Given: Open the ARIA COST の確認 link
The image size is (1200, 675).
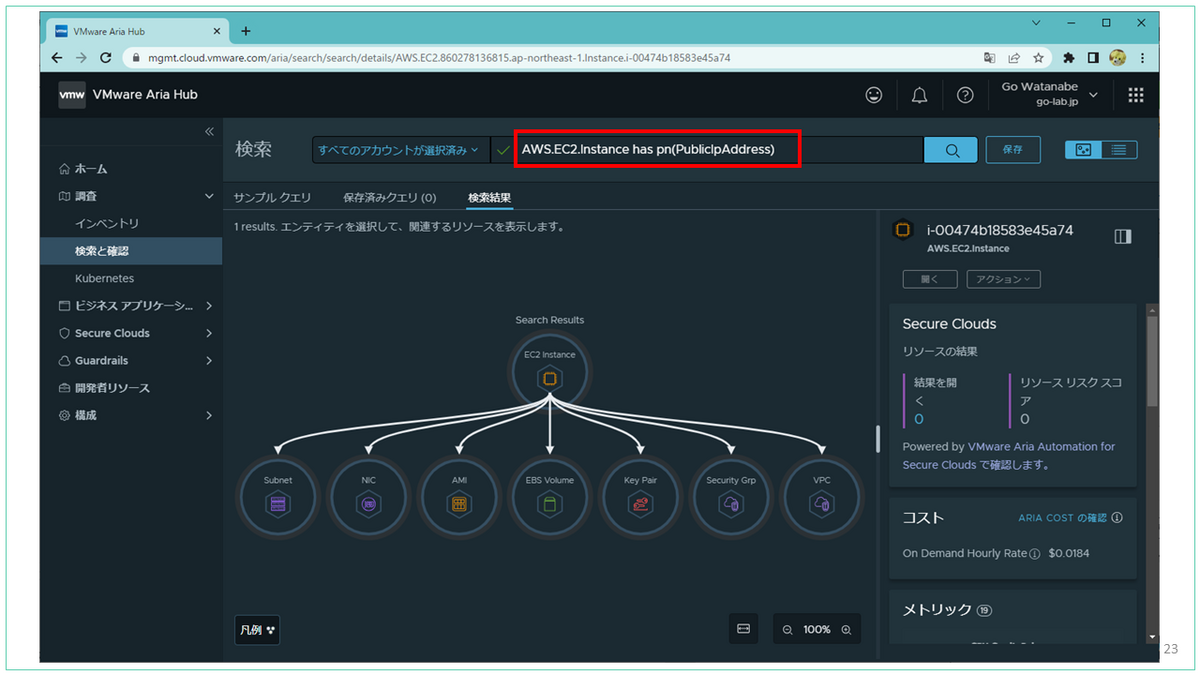Looking at the screenshot, I should coord(1062,518).
